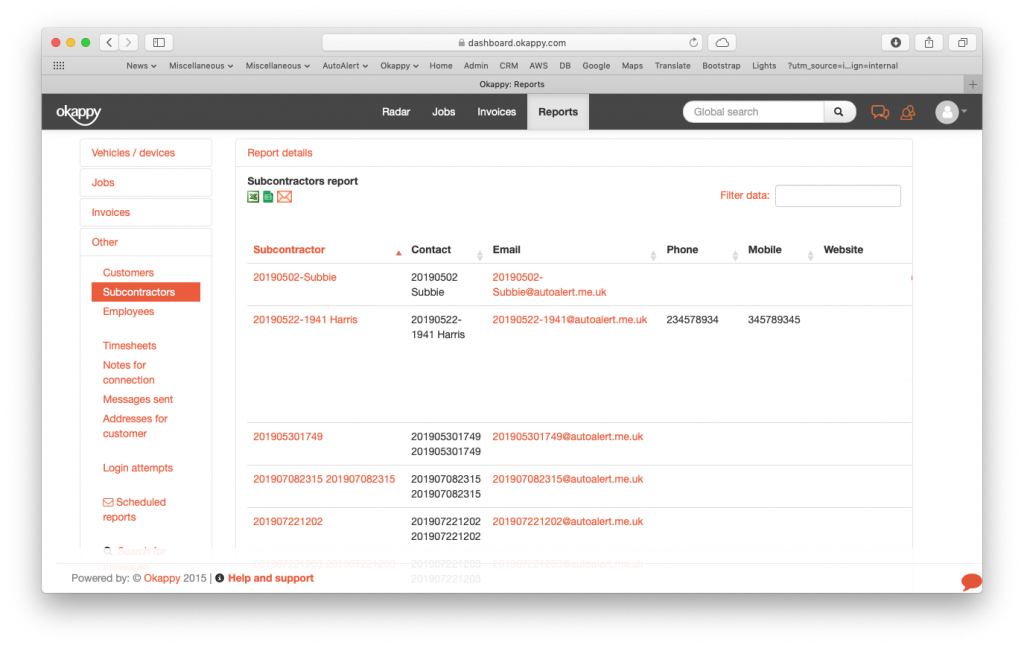Open the Customers report

pyautogui.click(x=128, y=272)
